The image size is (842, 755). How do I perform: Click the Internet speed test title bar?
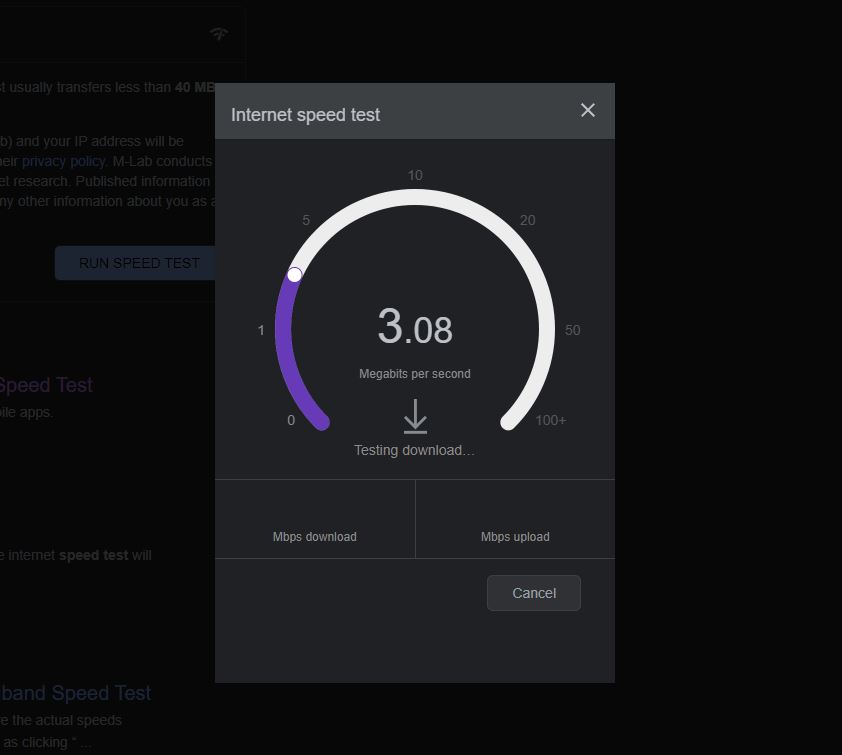point(304,115)
